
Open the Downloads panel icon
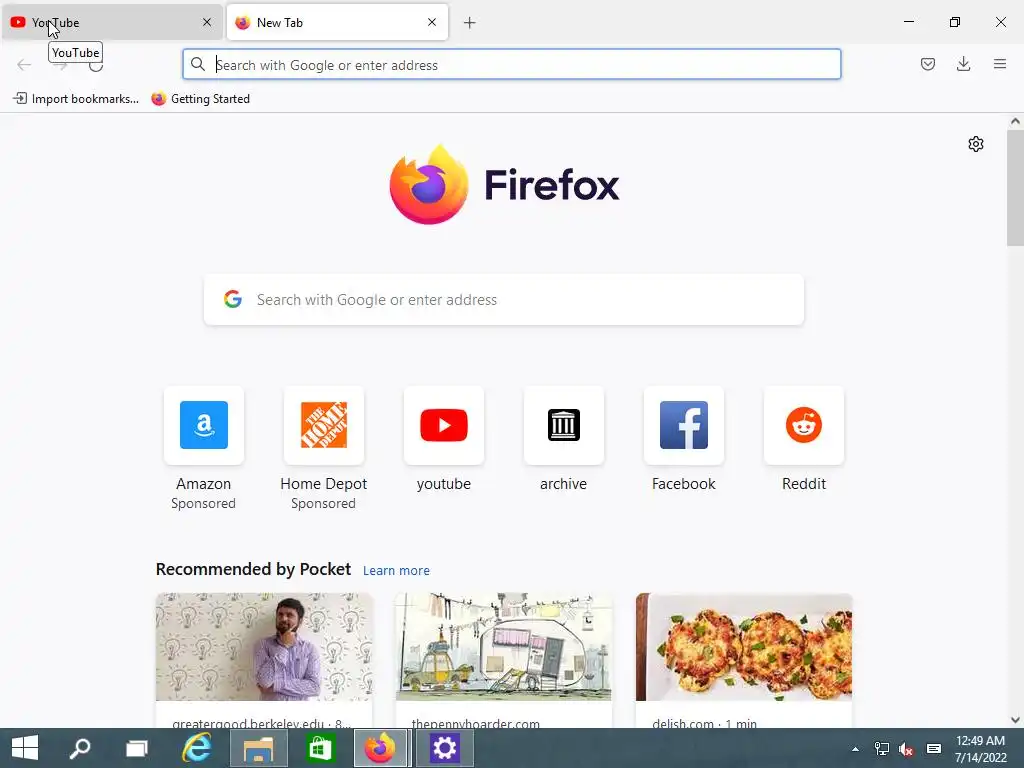963,64
